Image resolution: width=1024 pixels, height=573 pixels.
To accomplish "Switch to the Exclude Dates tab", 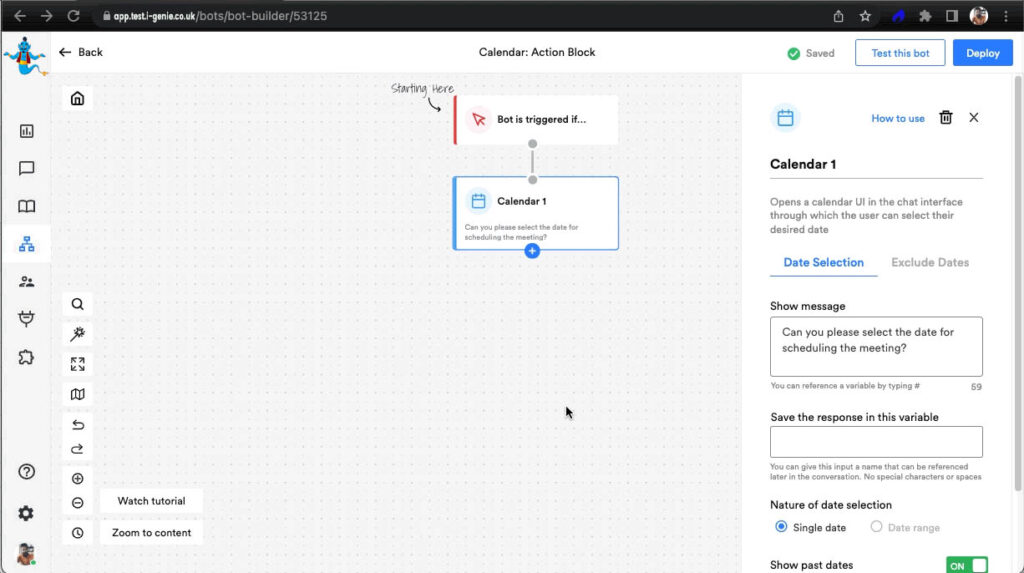I will pos(929,262).
